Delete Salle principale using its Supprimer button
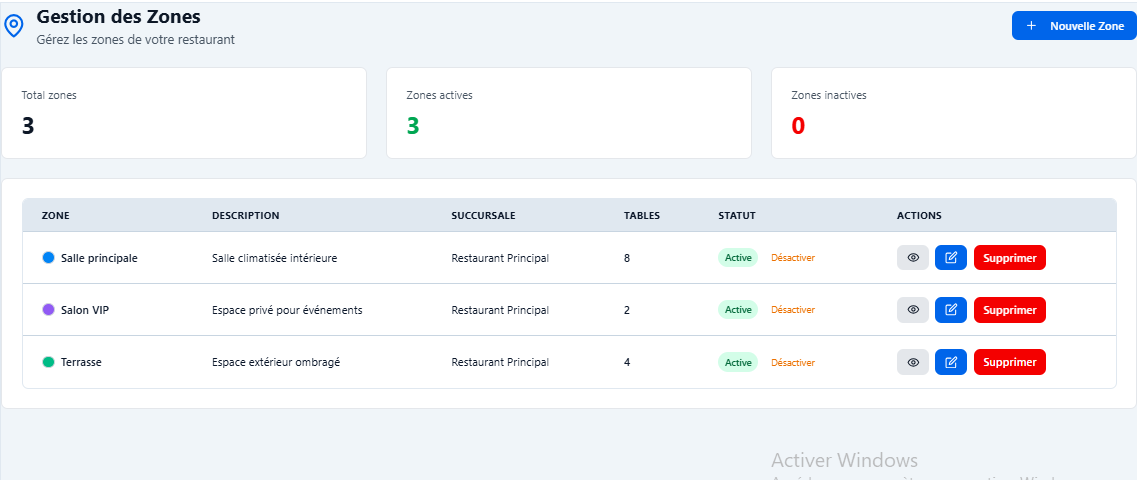The height and width of the screenshot is (480, 1137). [x=1009, y=257]
